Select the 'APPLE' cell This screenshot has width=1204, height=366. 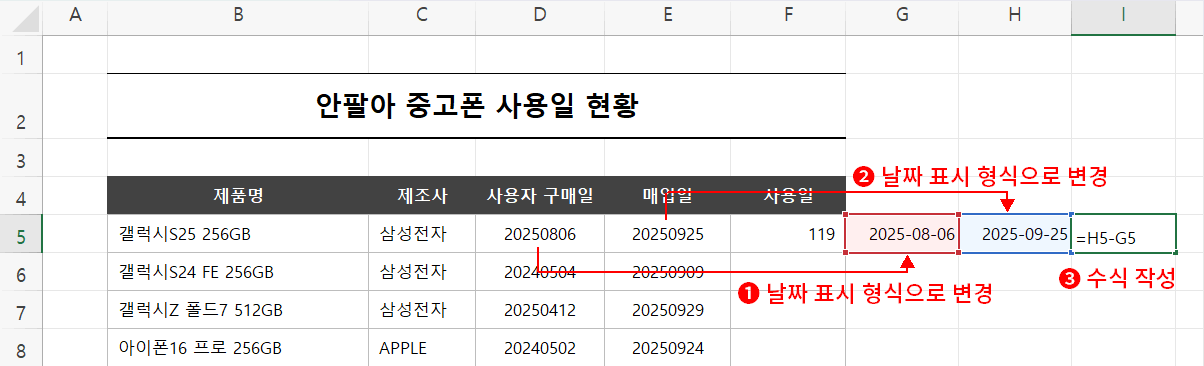tap(422, 347)
